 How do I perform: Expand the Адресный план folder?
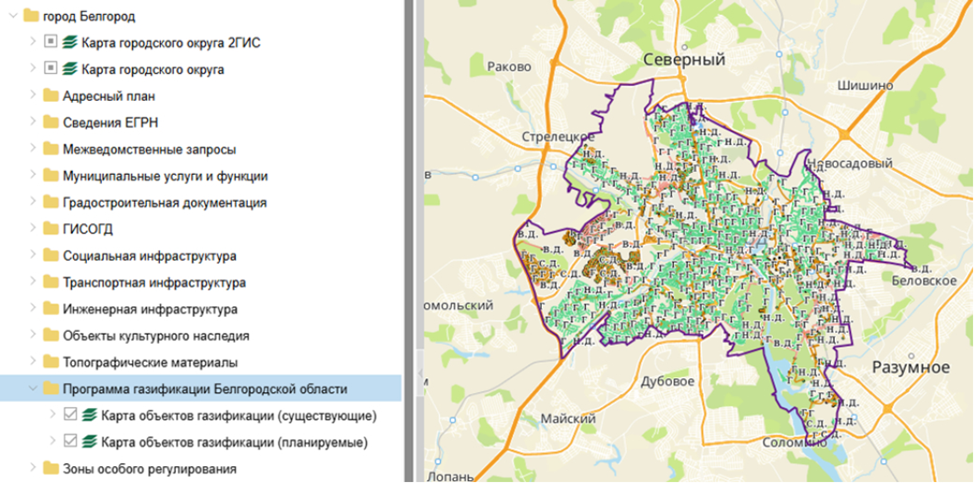point(34,96)
